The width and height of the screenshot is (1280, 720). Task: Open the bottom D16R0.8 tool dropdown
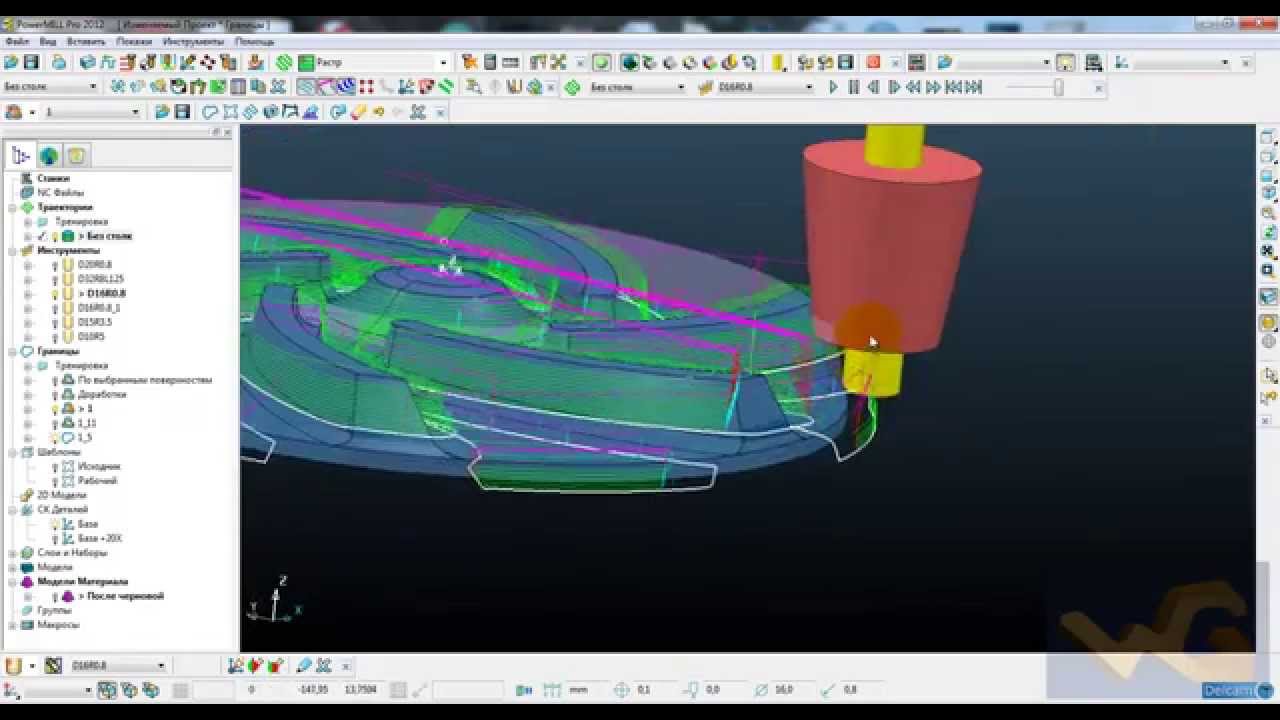[x=161, y=666]
